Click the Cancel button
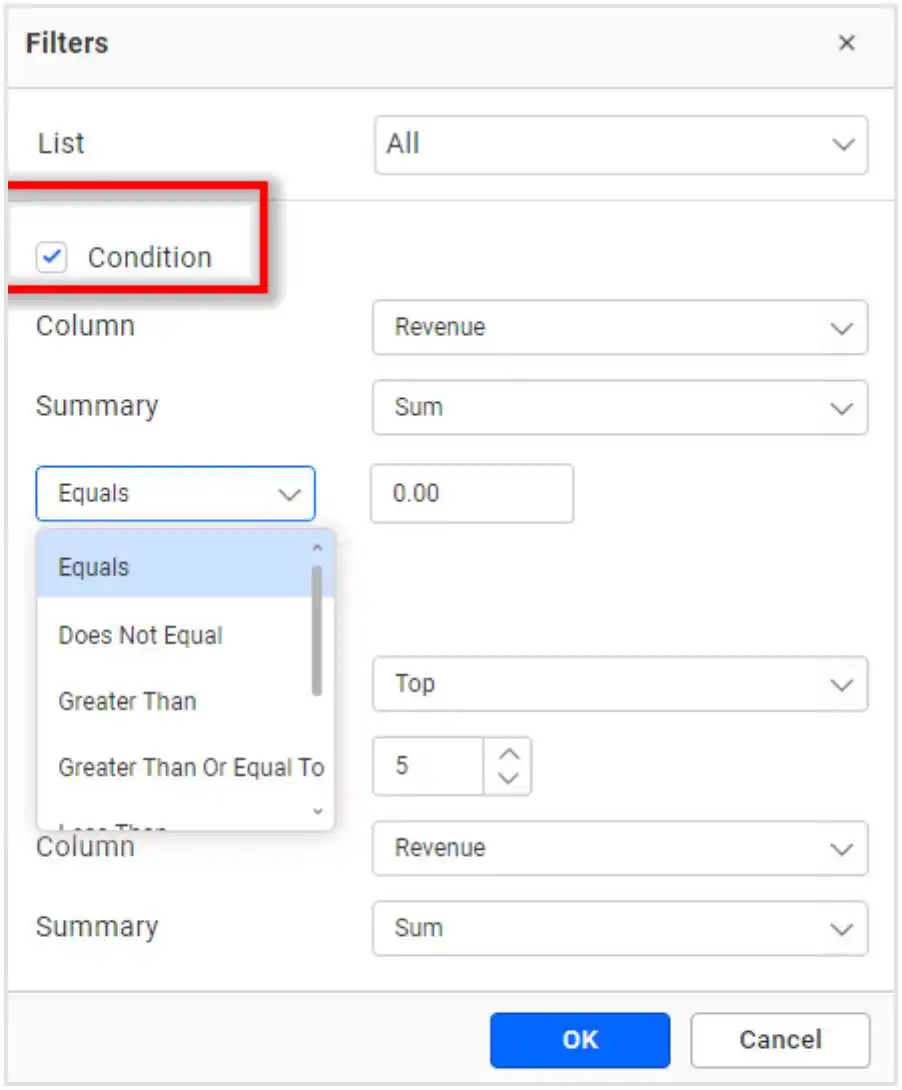The height and width of the screenshot is (1090, 902). (x=781, y=1040)
